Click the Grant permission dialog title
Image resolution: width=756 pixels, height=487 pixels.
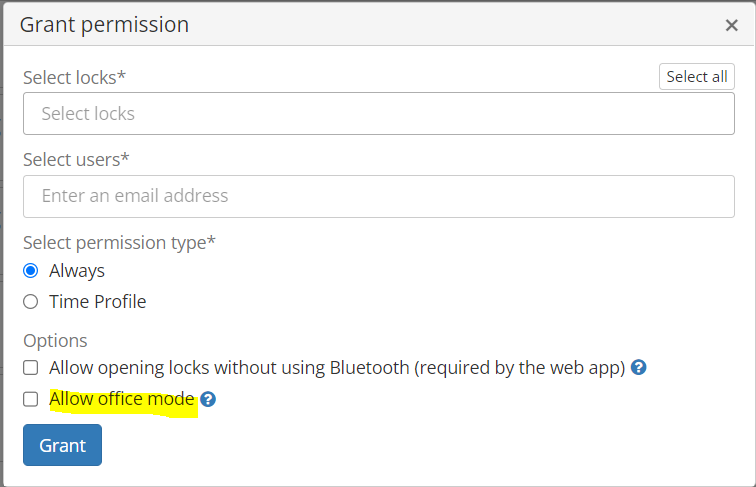(105, 25)
